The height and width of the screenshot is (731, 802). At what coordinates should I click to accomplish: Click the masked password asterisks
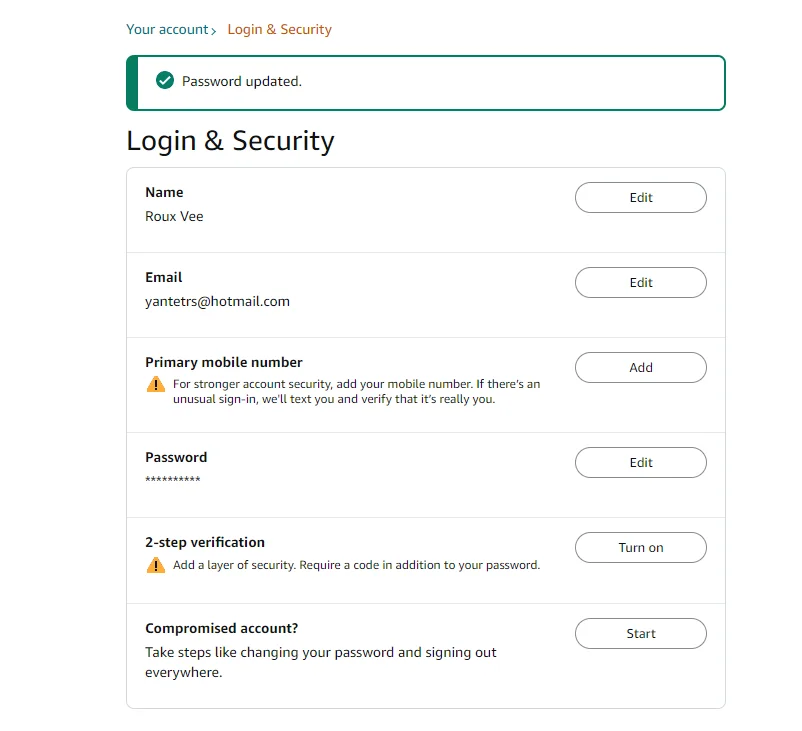(172, 479)
